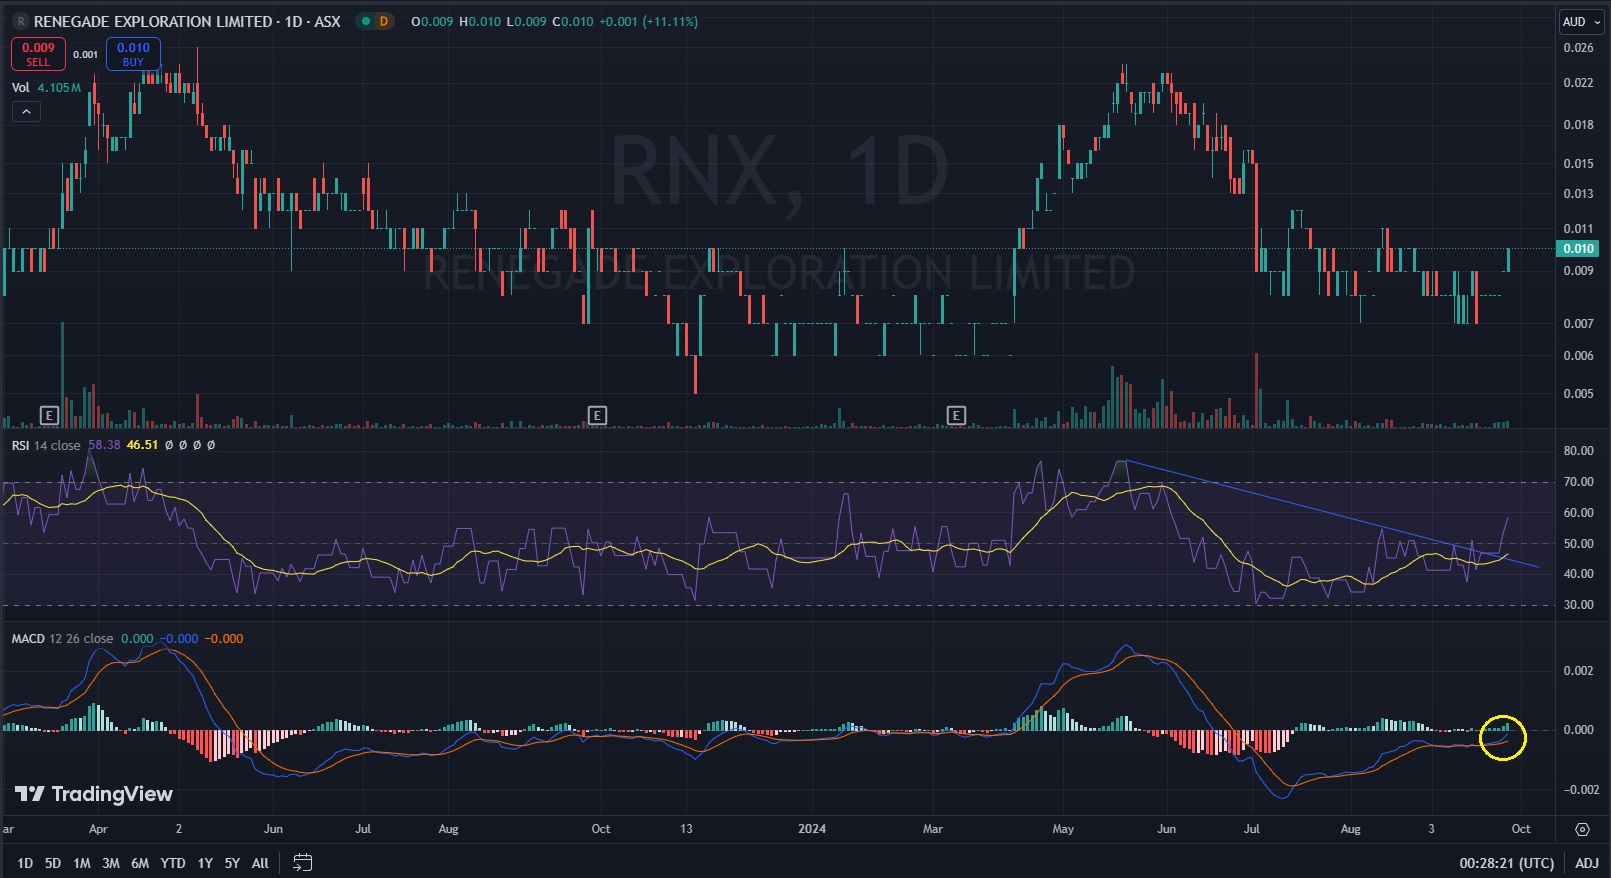Select the 1Y time range
This screenshot has height=878, width=1611.
[x=205, y=863]
